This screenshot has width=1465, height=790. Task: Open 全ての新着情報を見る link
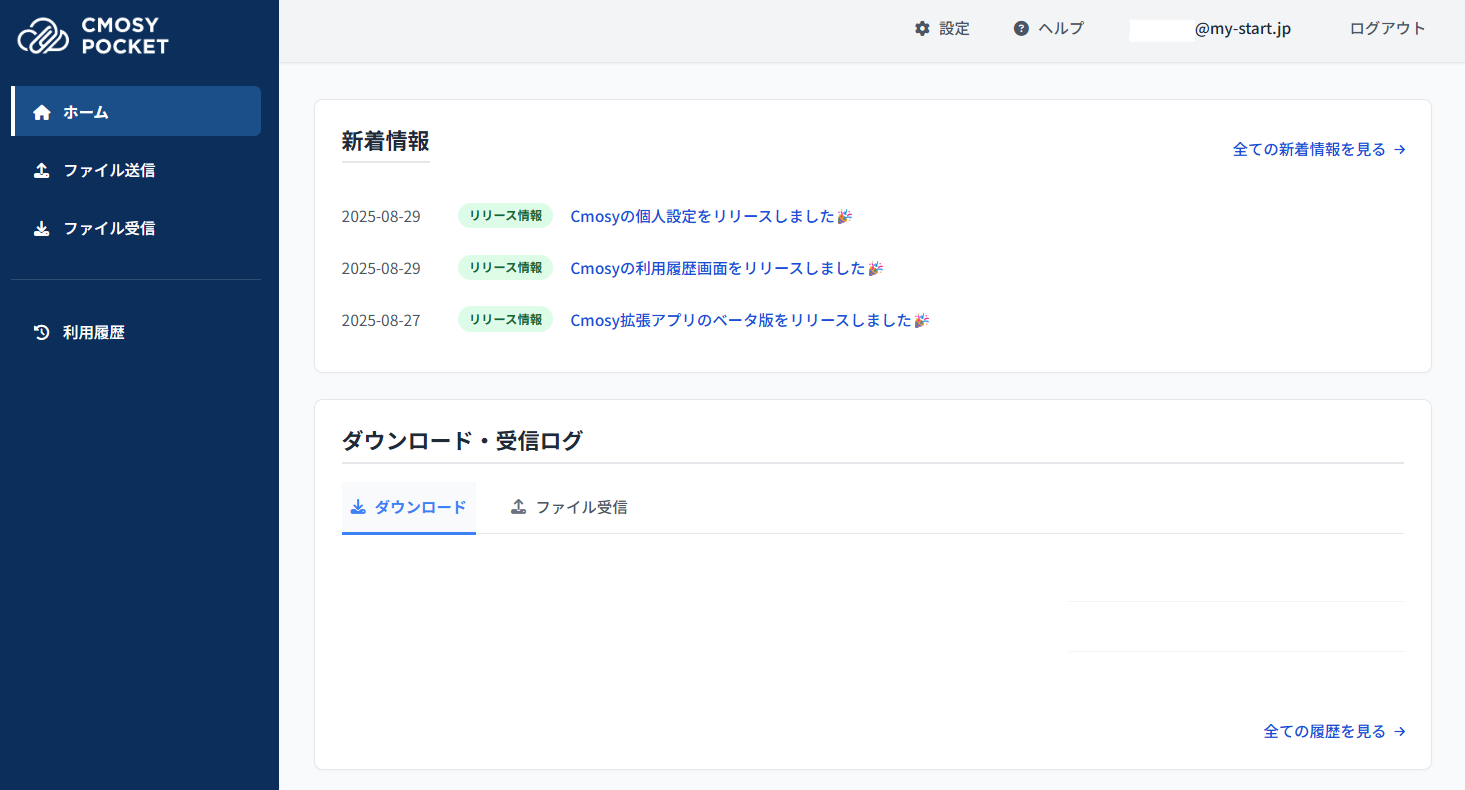1319,149
